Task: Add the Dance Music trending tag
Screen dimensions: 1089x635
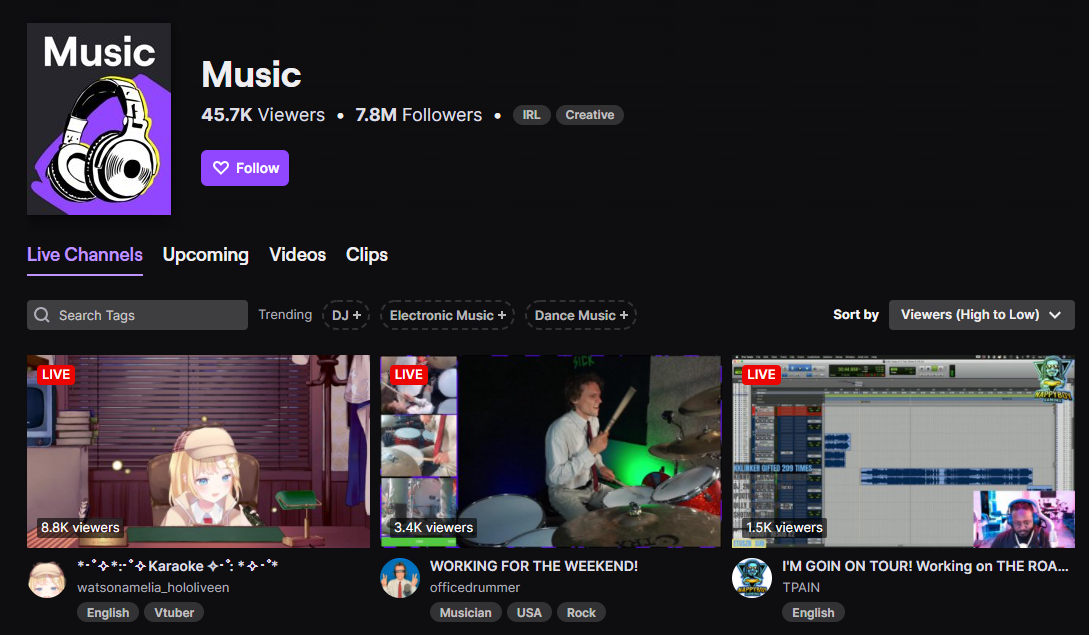Action: tap(581, 315)
